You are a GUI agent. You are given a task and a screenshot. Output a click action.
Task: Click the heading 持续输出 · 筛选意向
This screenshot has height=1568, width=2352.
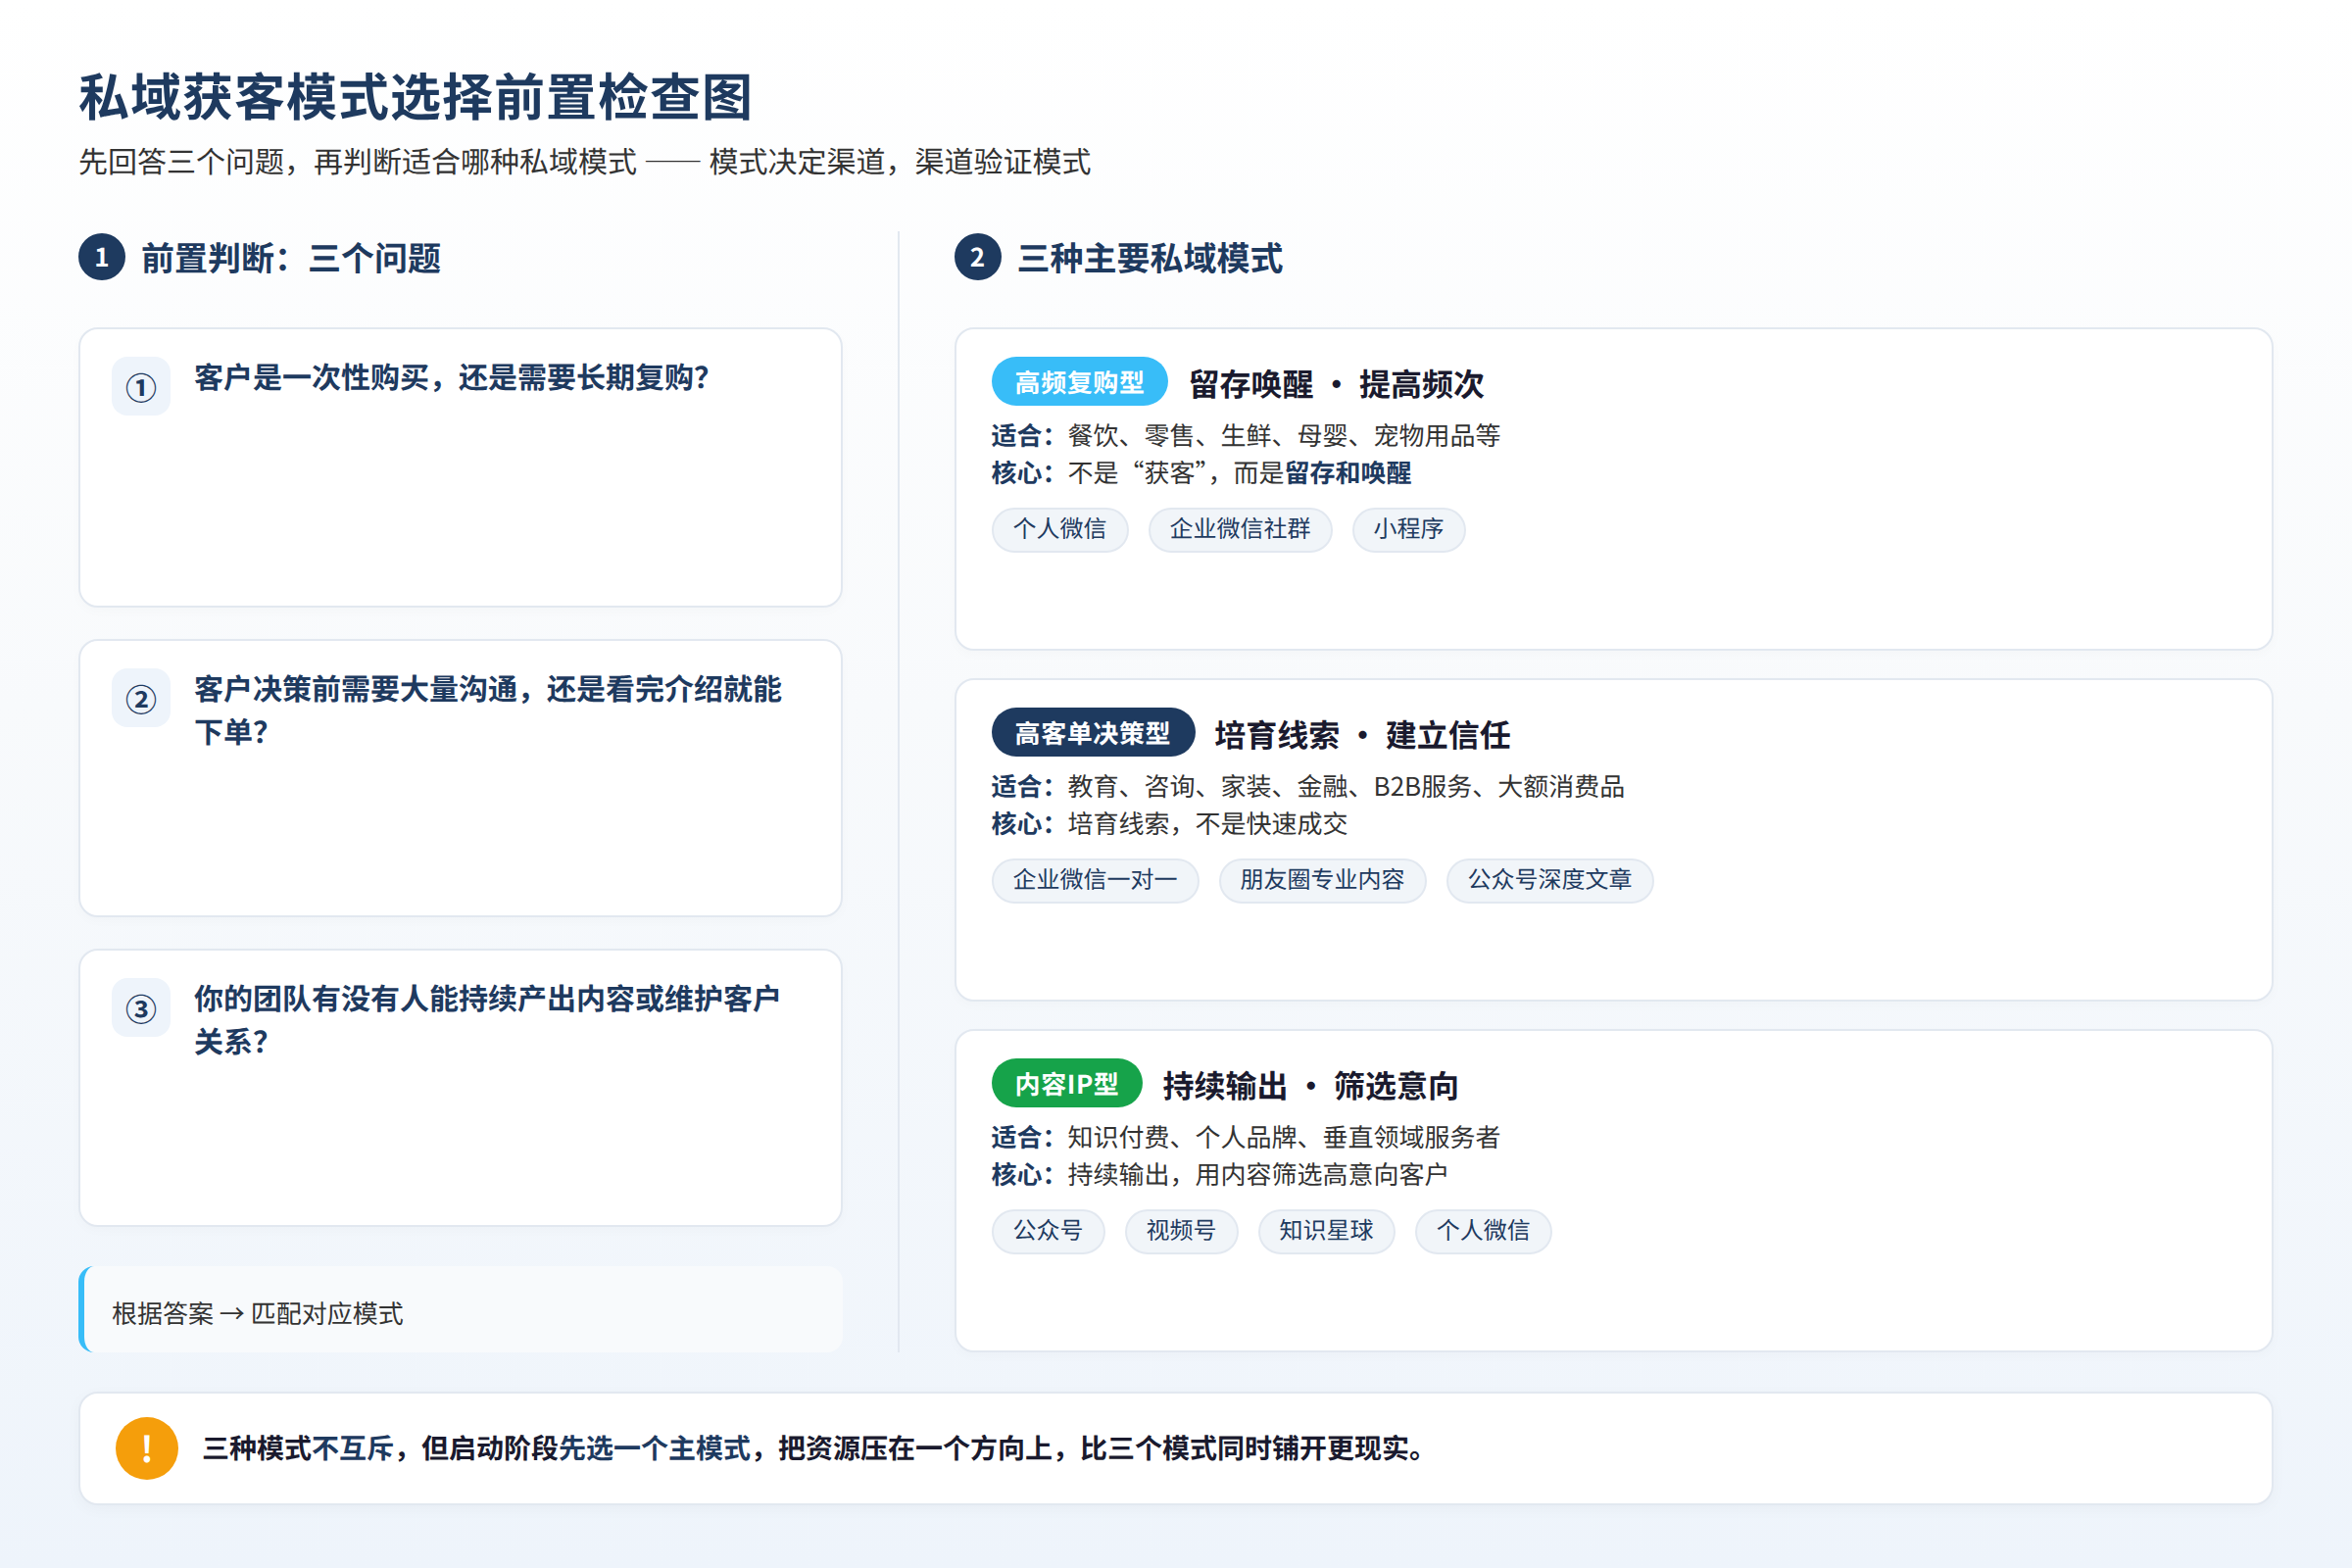pyautogui.click(x=1310, y=1086)
